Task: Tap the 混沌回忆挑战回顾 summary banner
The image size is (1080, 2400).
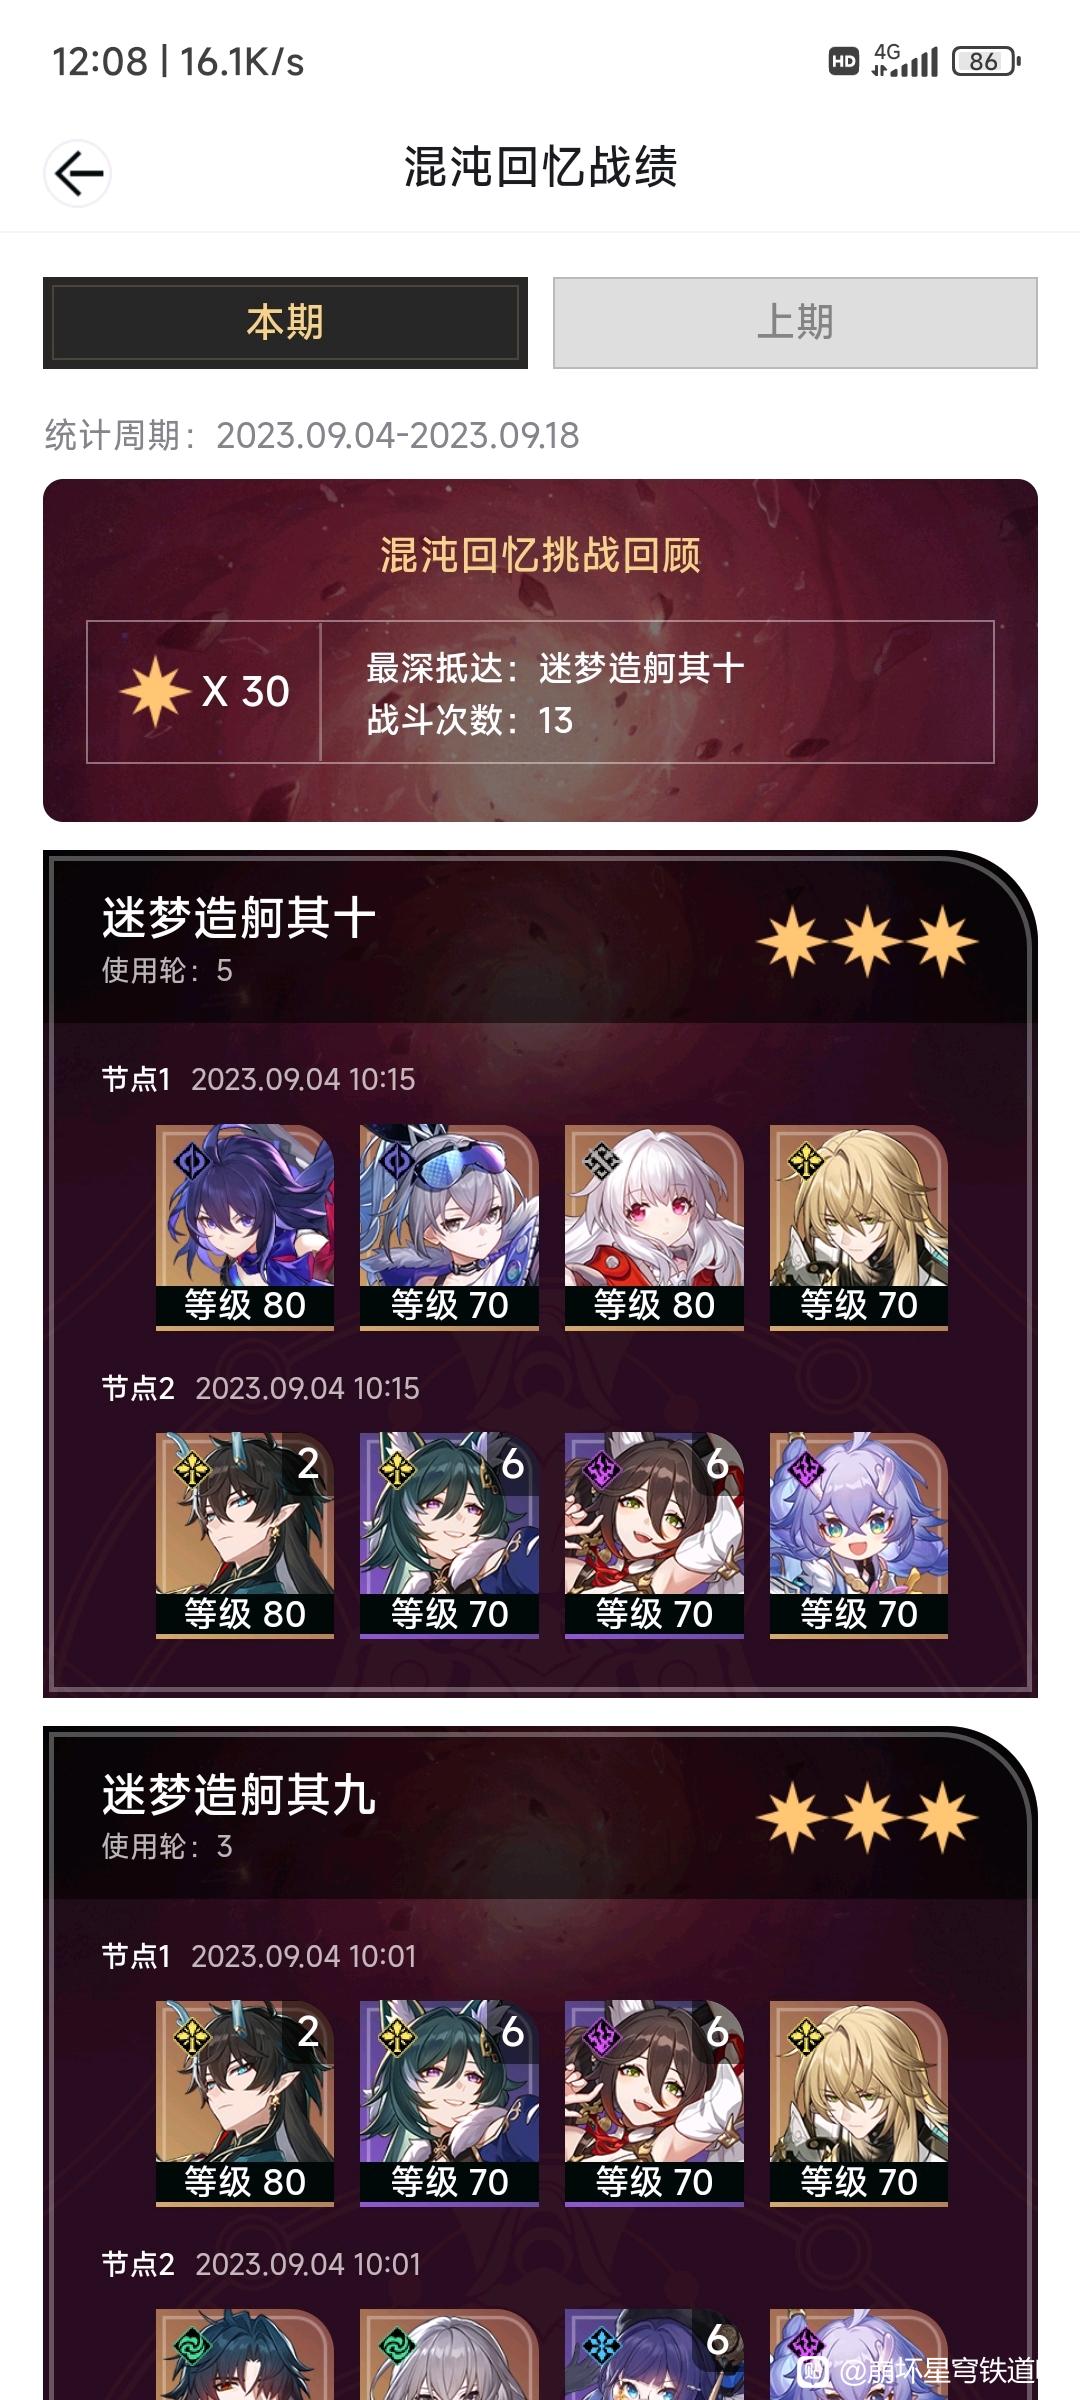Action: pos(540,650)
